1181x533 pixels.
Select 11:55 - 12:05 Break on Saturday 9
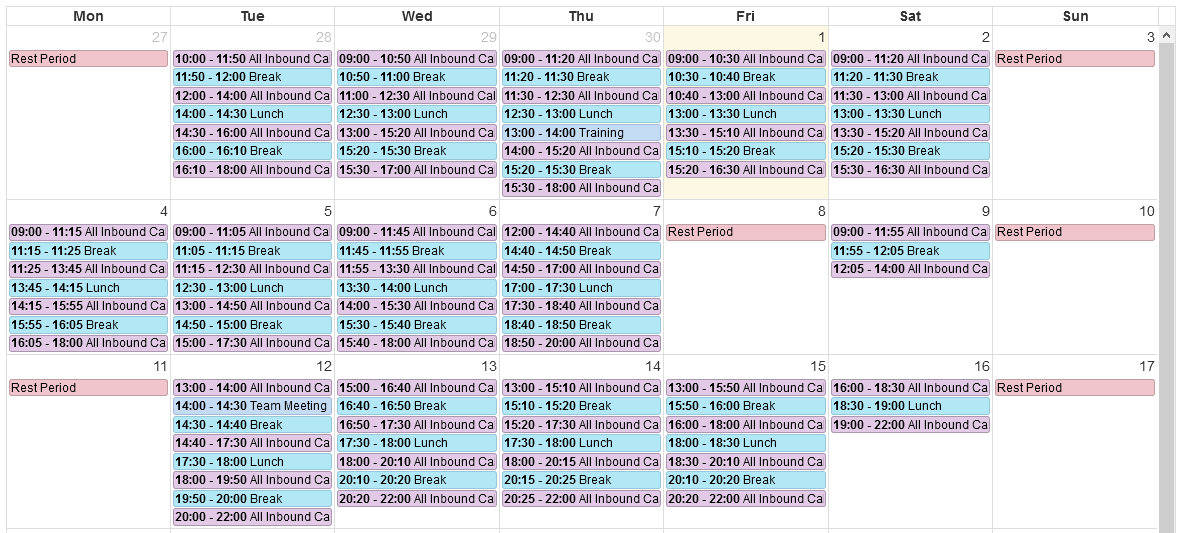910,251
